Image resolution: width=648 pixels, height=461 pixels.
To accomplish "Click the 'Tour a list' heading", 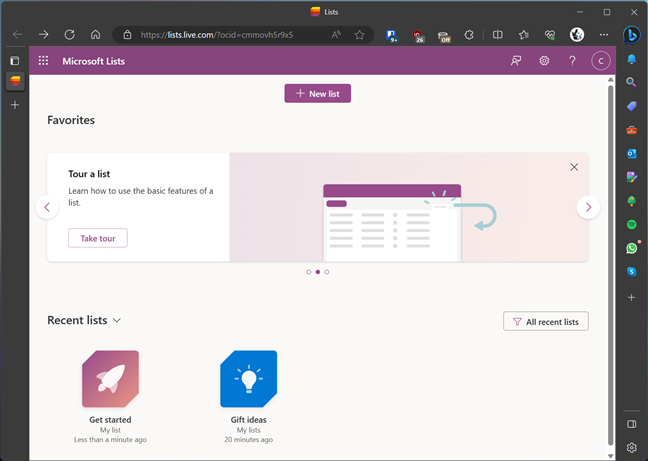I will pos(89,174).
